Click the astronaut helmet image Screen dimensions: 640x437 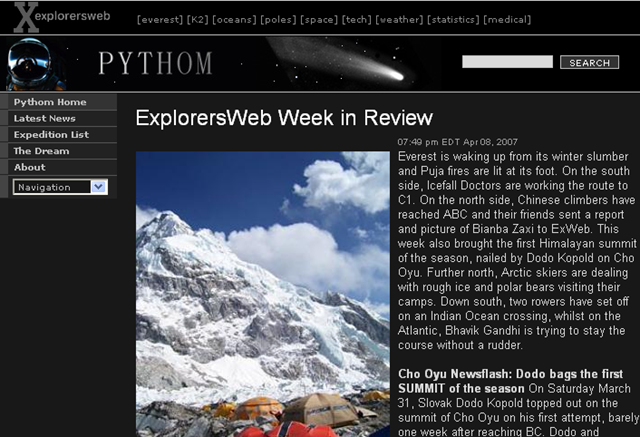tap(36, 64)
